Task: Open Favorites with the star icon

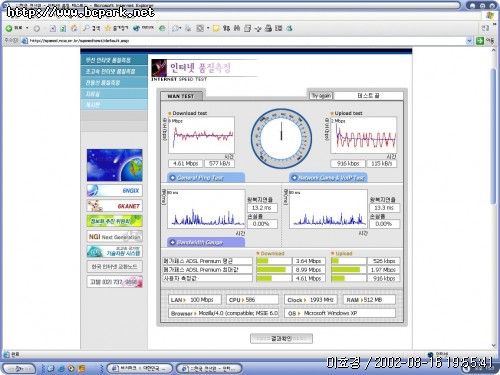Action: pos(108,29)
